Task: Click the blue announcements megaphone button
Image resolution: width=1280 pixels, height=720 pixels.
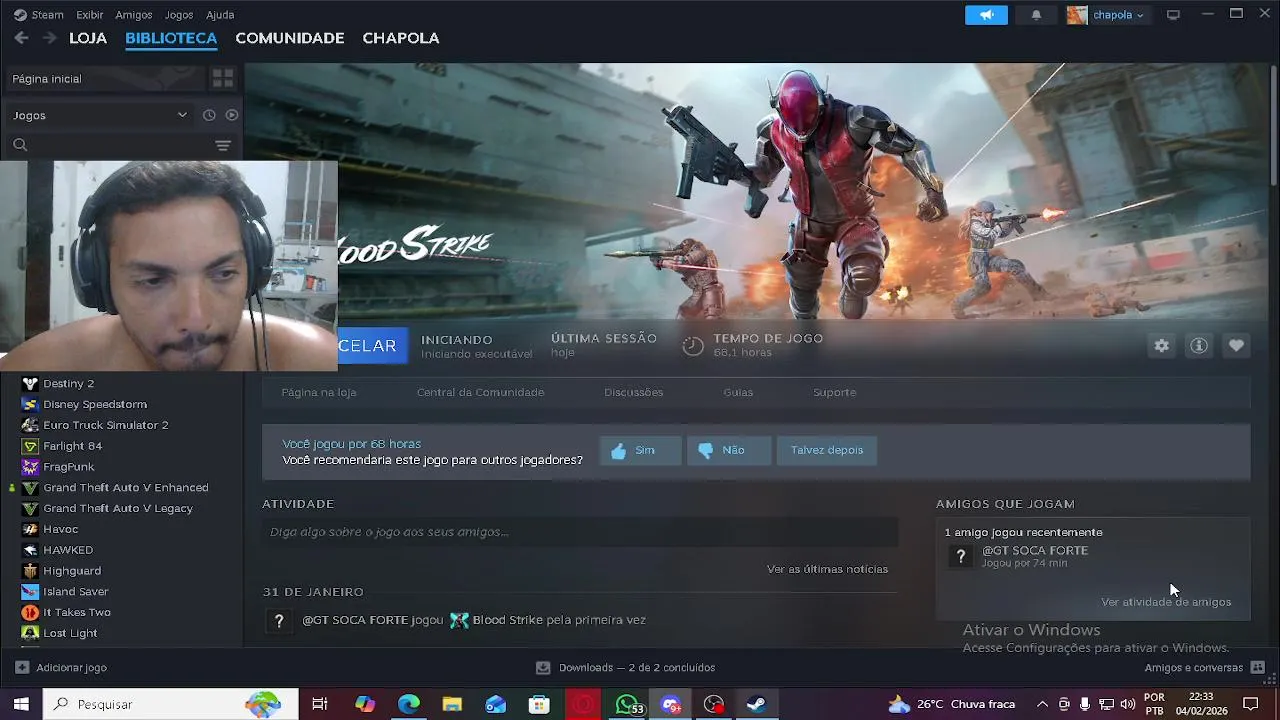Action: click(x=986, y=15)
